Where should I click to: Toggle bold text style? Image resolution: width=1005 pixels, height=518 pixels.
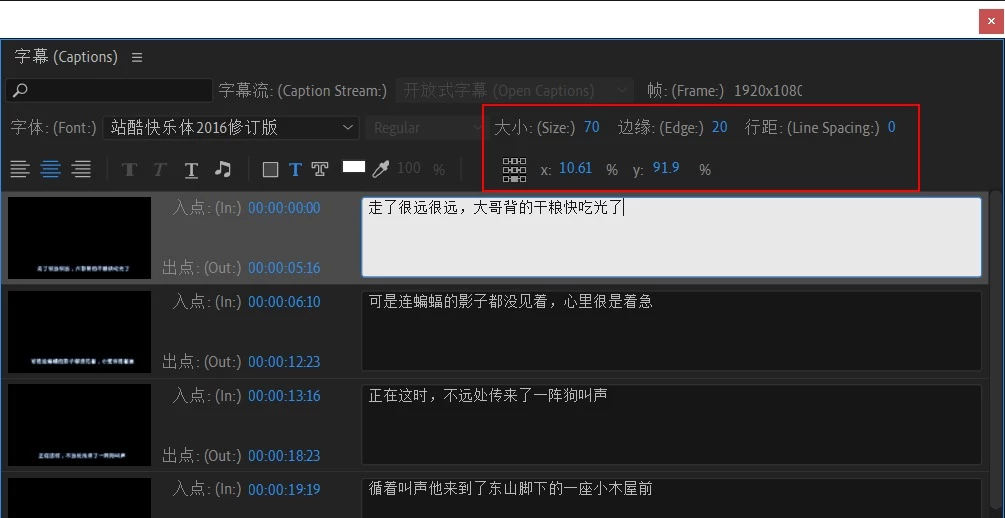click(129, 169)
